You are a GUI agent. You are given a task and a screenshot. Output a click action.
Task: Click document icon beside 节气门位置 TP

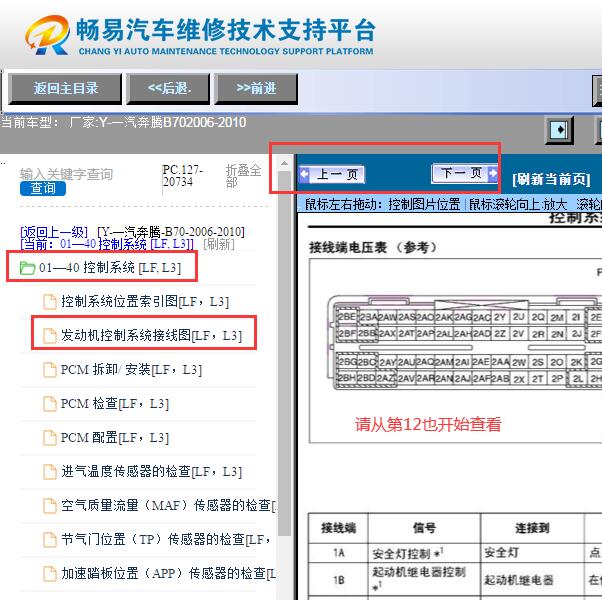[x=50, y=540]
